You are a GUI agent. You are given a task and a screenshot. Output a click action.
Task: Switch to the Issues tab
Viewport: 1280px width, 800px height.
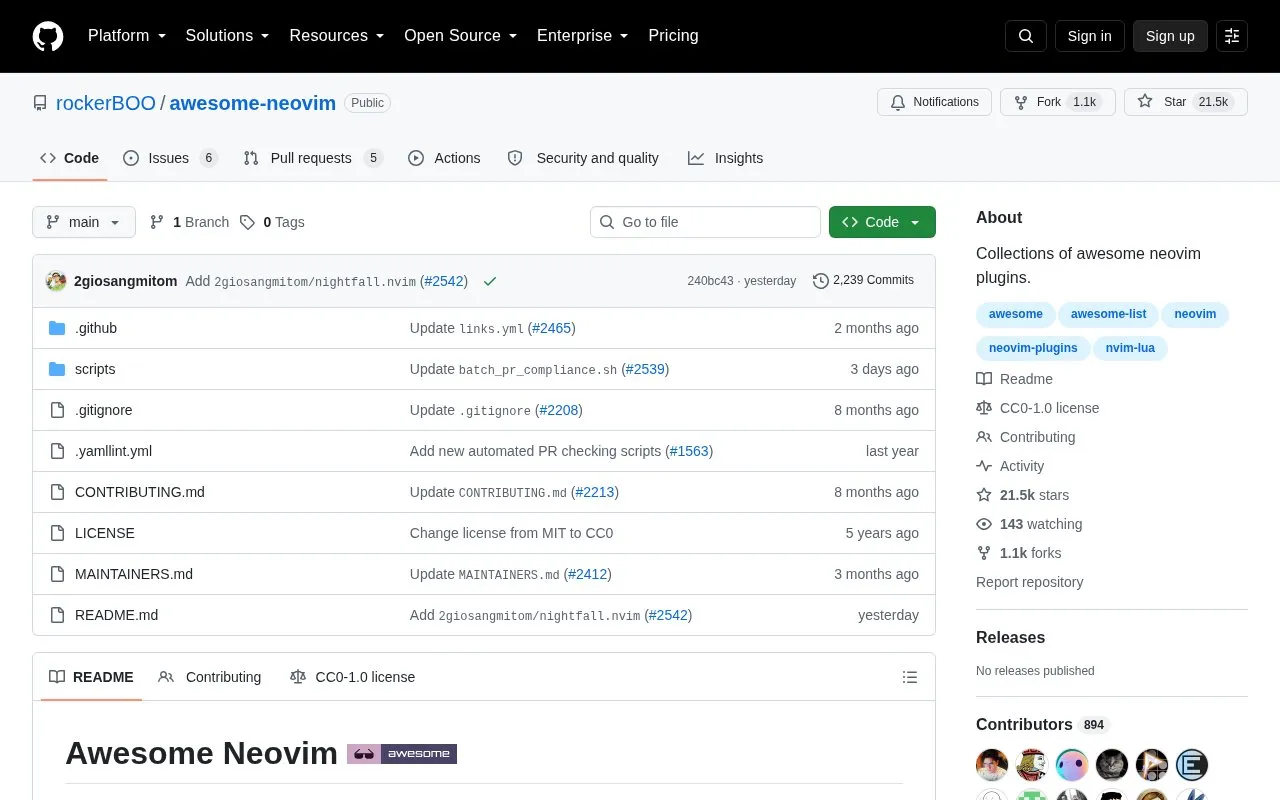point(170,158)
